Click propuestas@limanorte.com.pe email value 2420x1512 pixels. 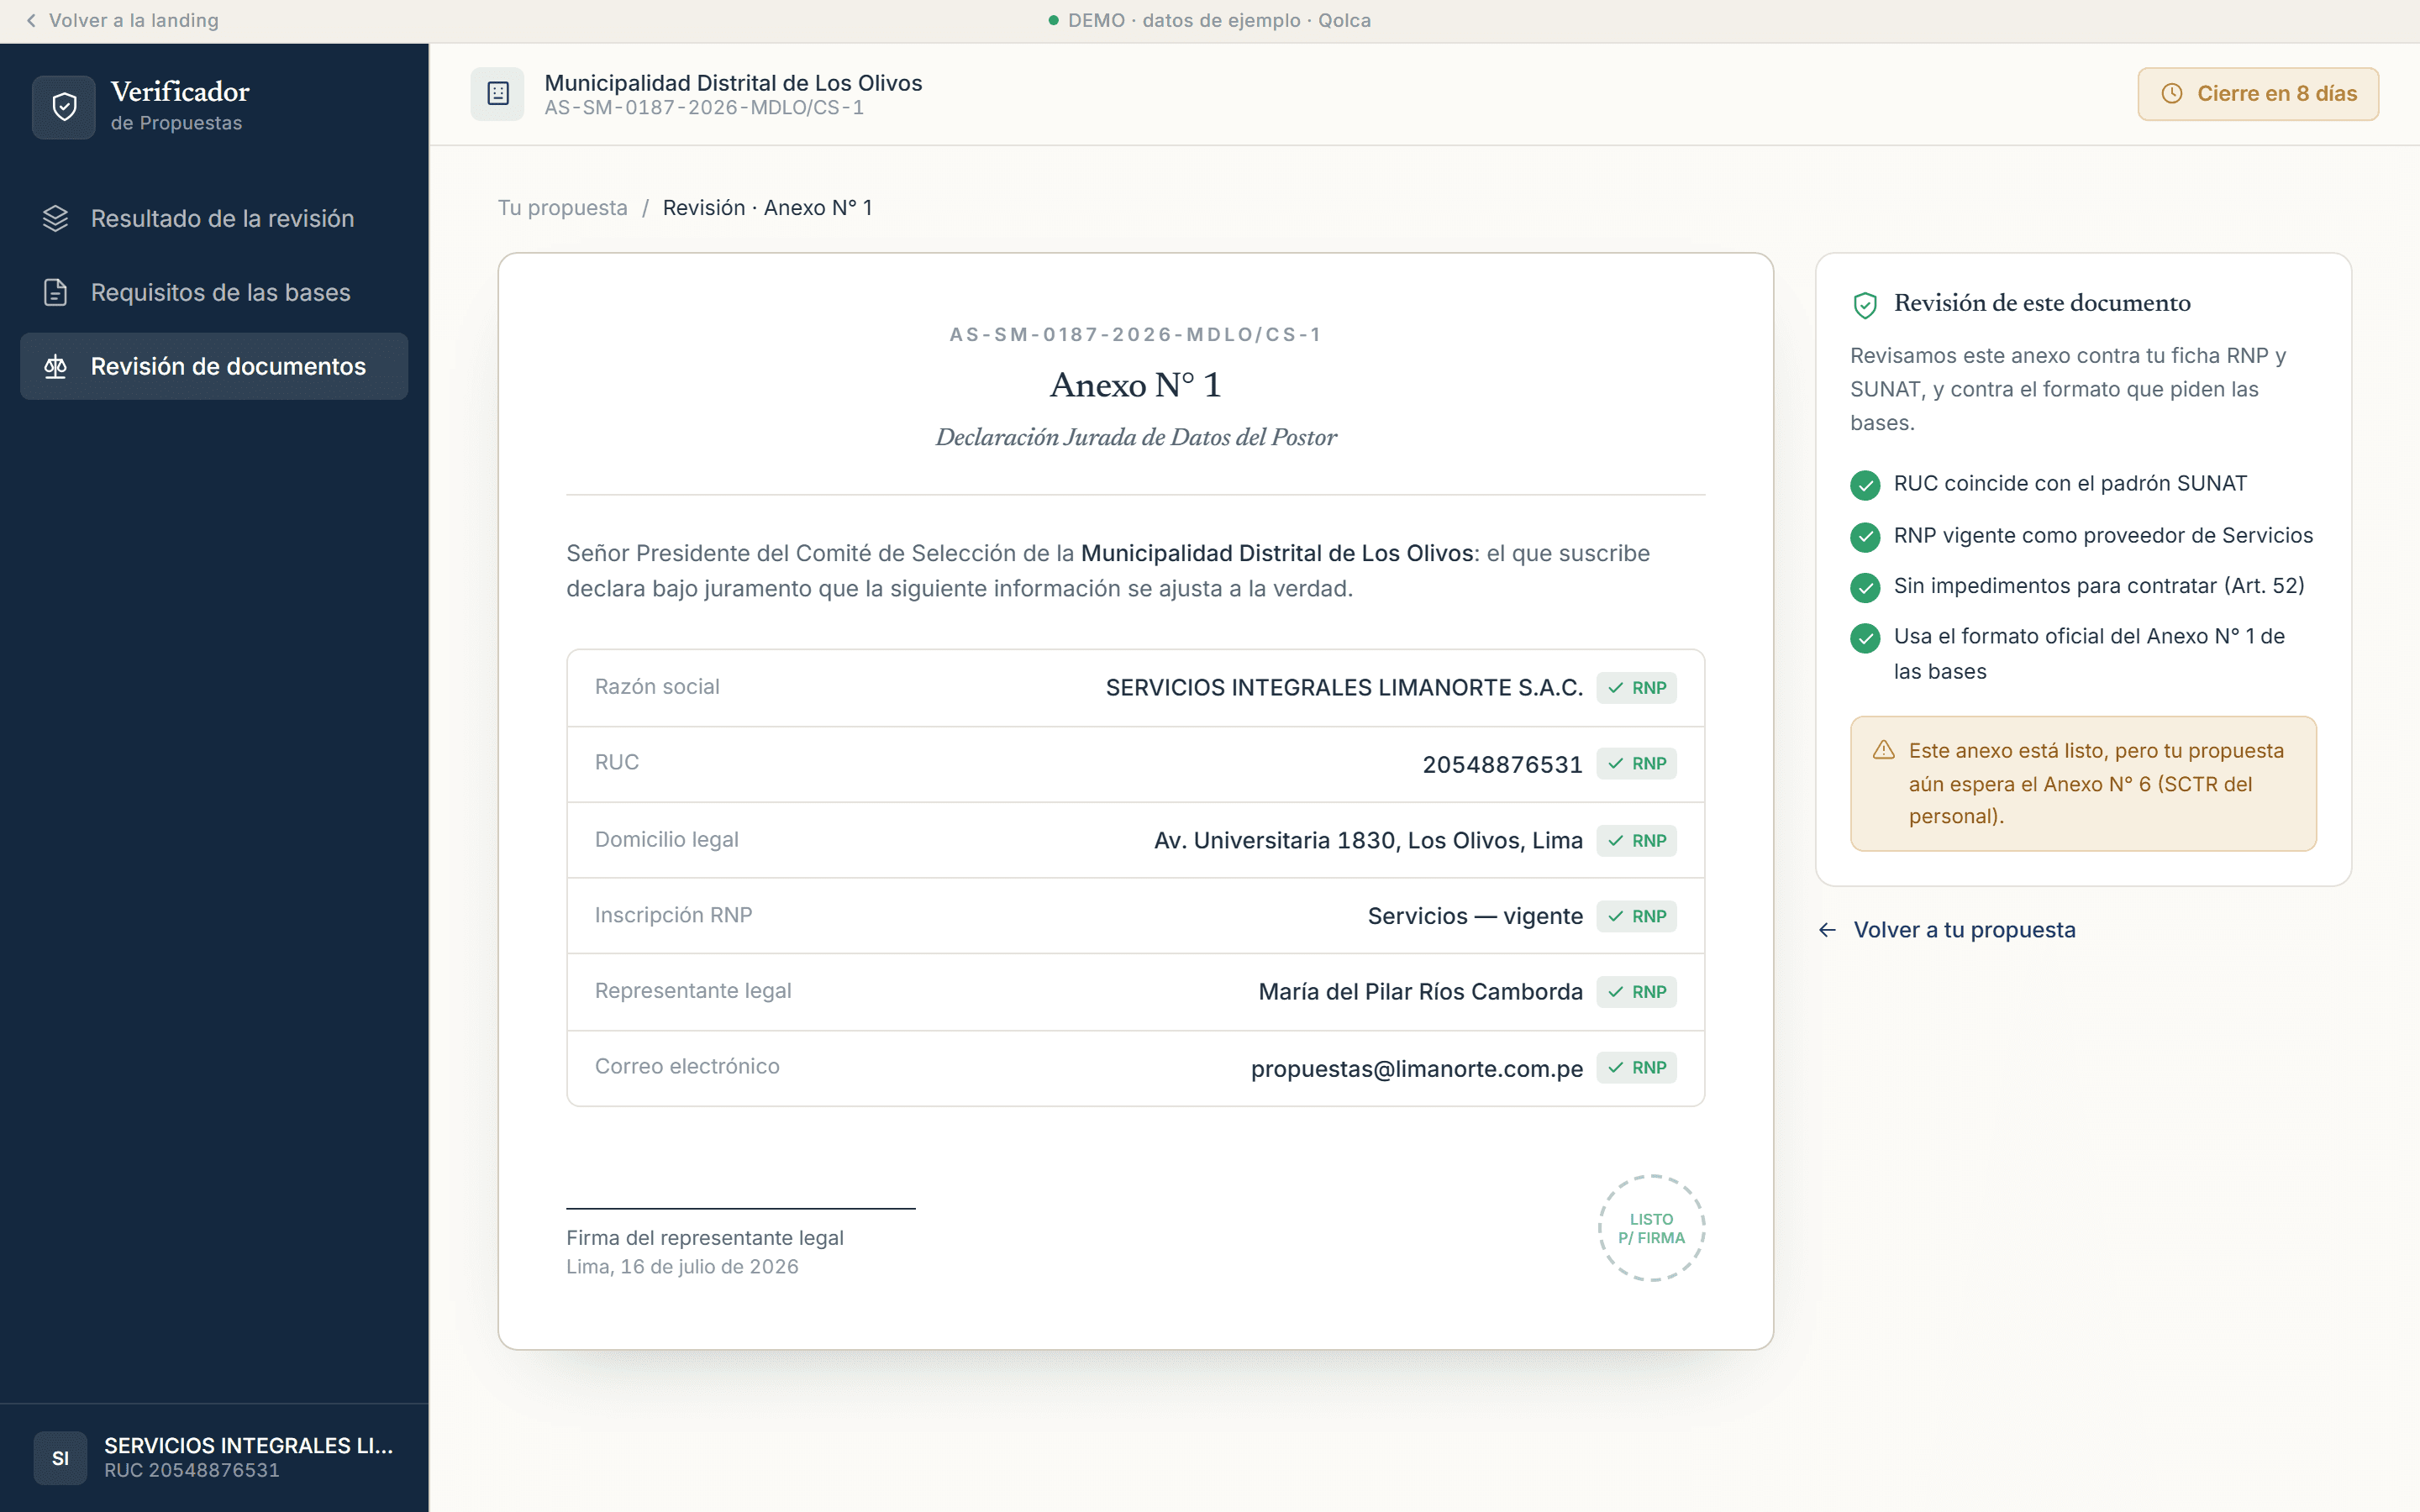pyautogui.click(x=1417, y=1069)
